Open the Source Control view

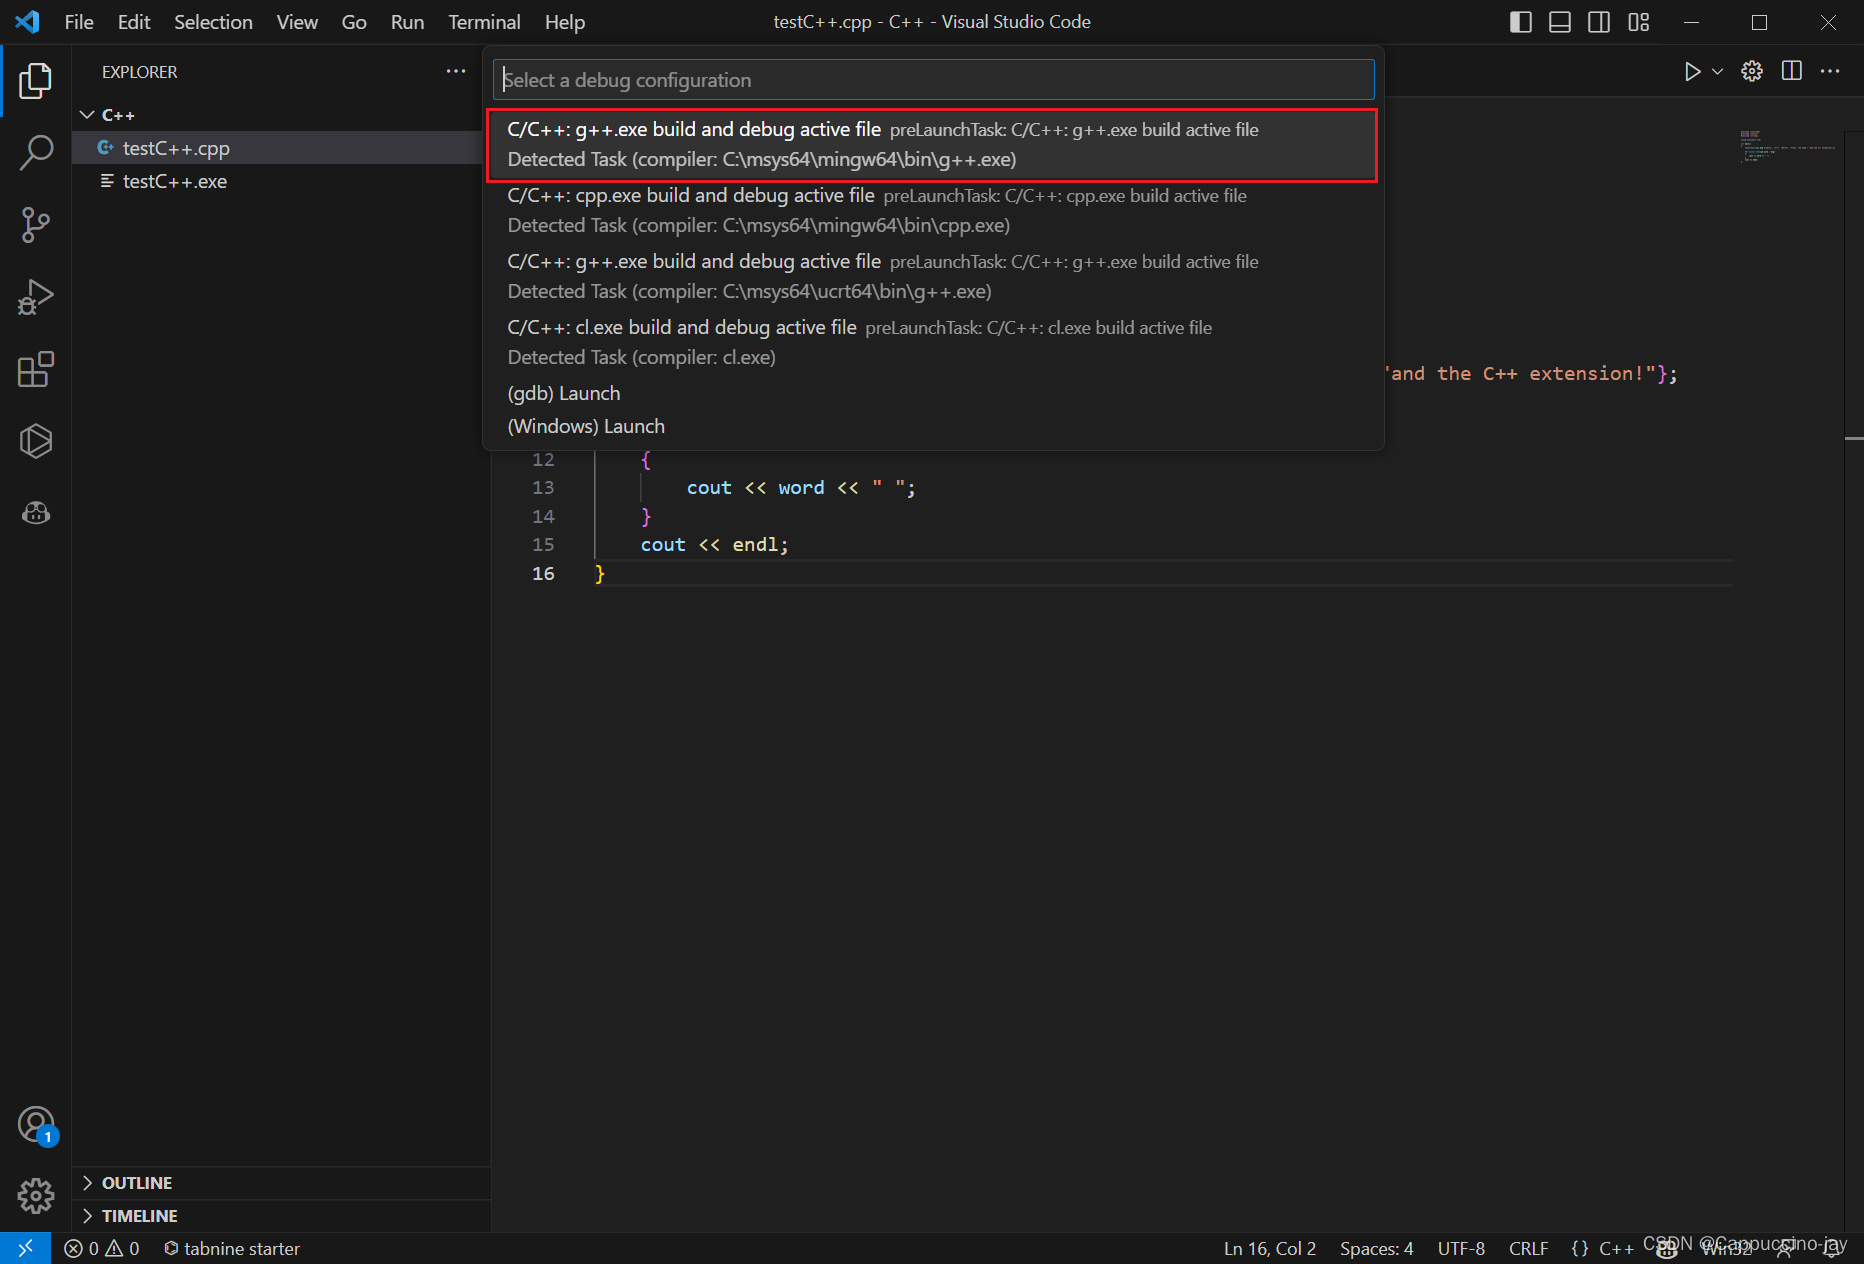[x=36, y=225]
